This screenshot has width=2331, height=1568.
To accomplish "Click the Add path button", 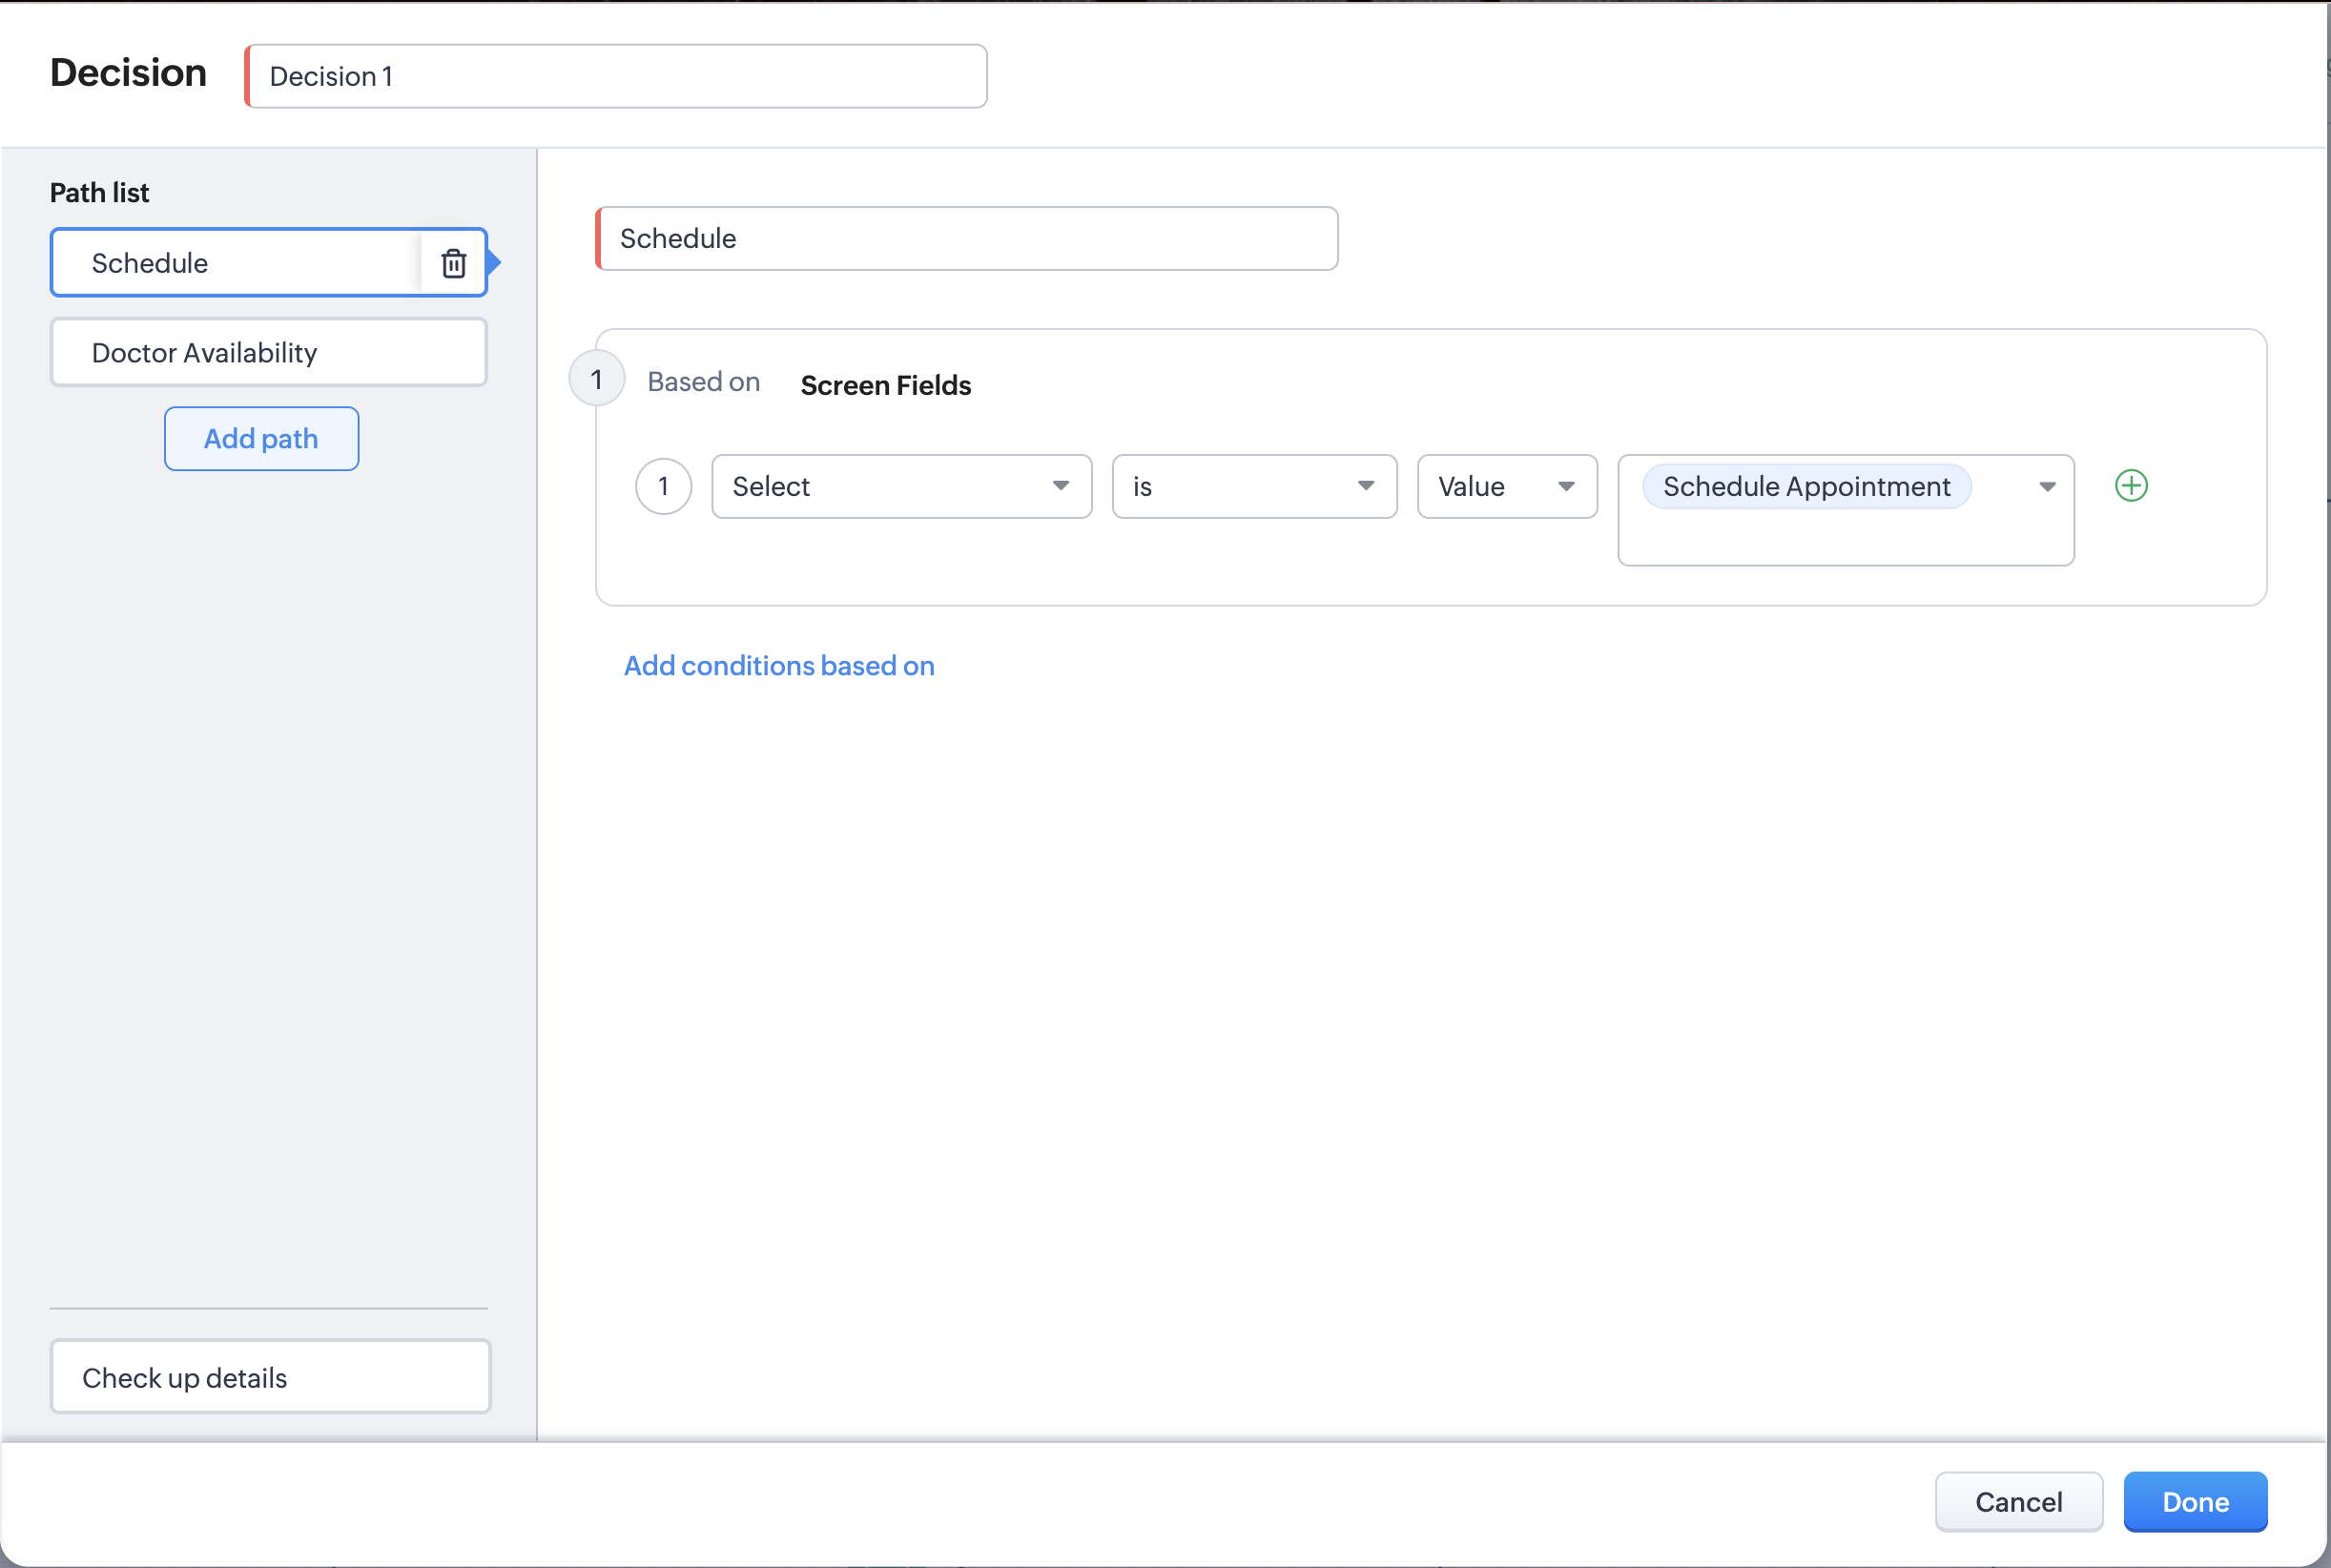I will coord(261,439).
